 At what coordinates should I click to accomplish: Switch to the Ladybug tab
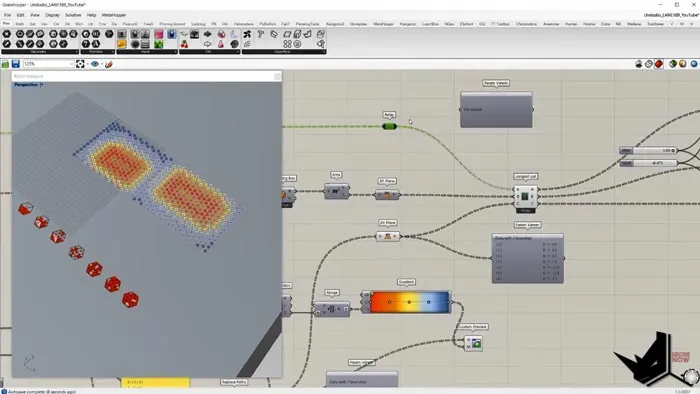tap(198, 24)
